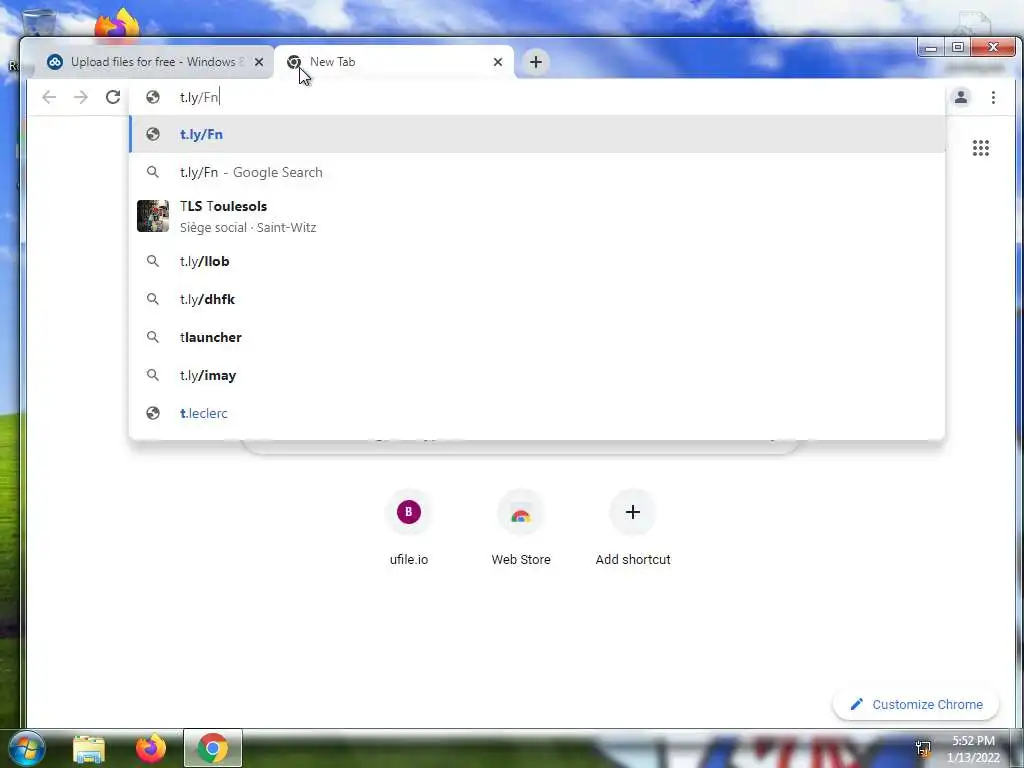Open the Chrome profile avatar menu

[961, 97]
